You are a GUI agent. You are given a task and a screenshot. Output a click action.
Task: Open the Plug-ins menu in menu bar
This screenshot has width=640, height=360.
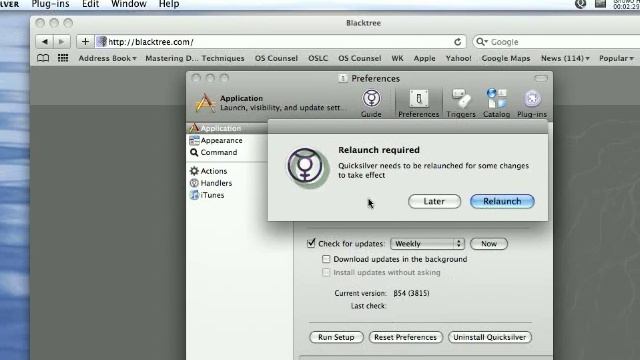pos(51,4)
